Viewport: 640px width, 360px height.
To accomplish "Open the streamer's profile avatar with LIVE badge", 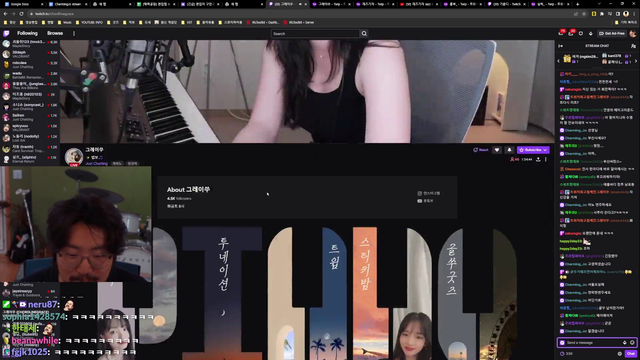I will pyautogui.click(x=74, y=157).
